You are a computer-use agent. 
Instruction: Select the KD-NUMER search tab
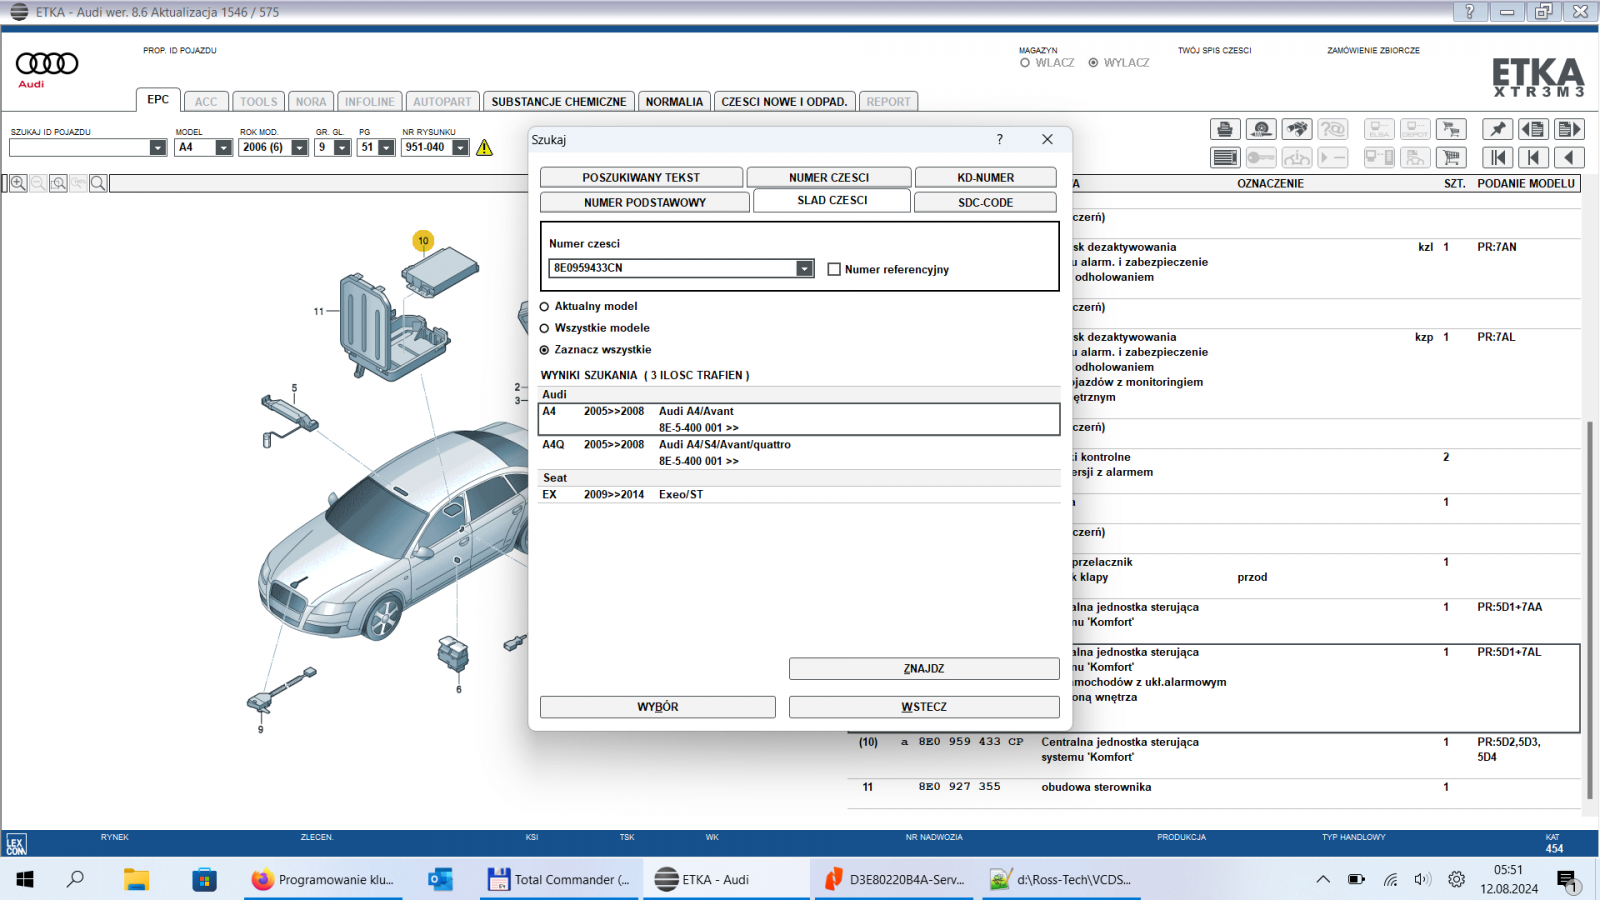pos(986,177)
